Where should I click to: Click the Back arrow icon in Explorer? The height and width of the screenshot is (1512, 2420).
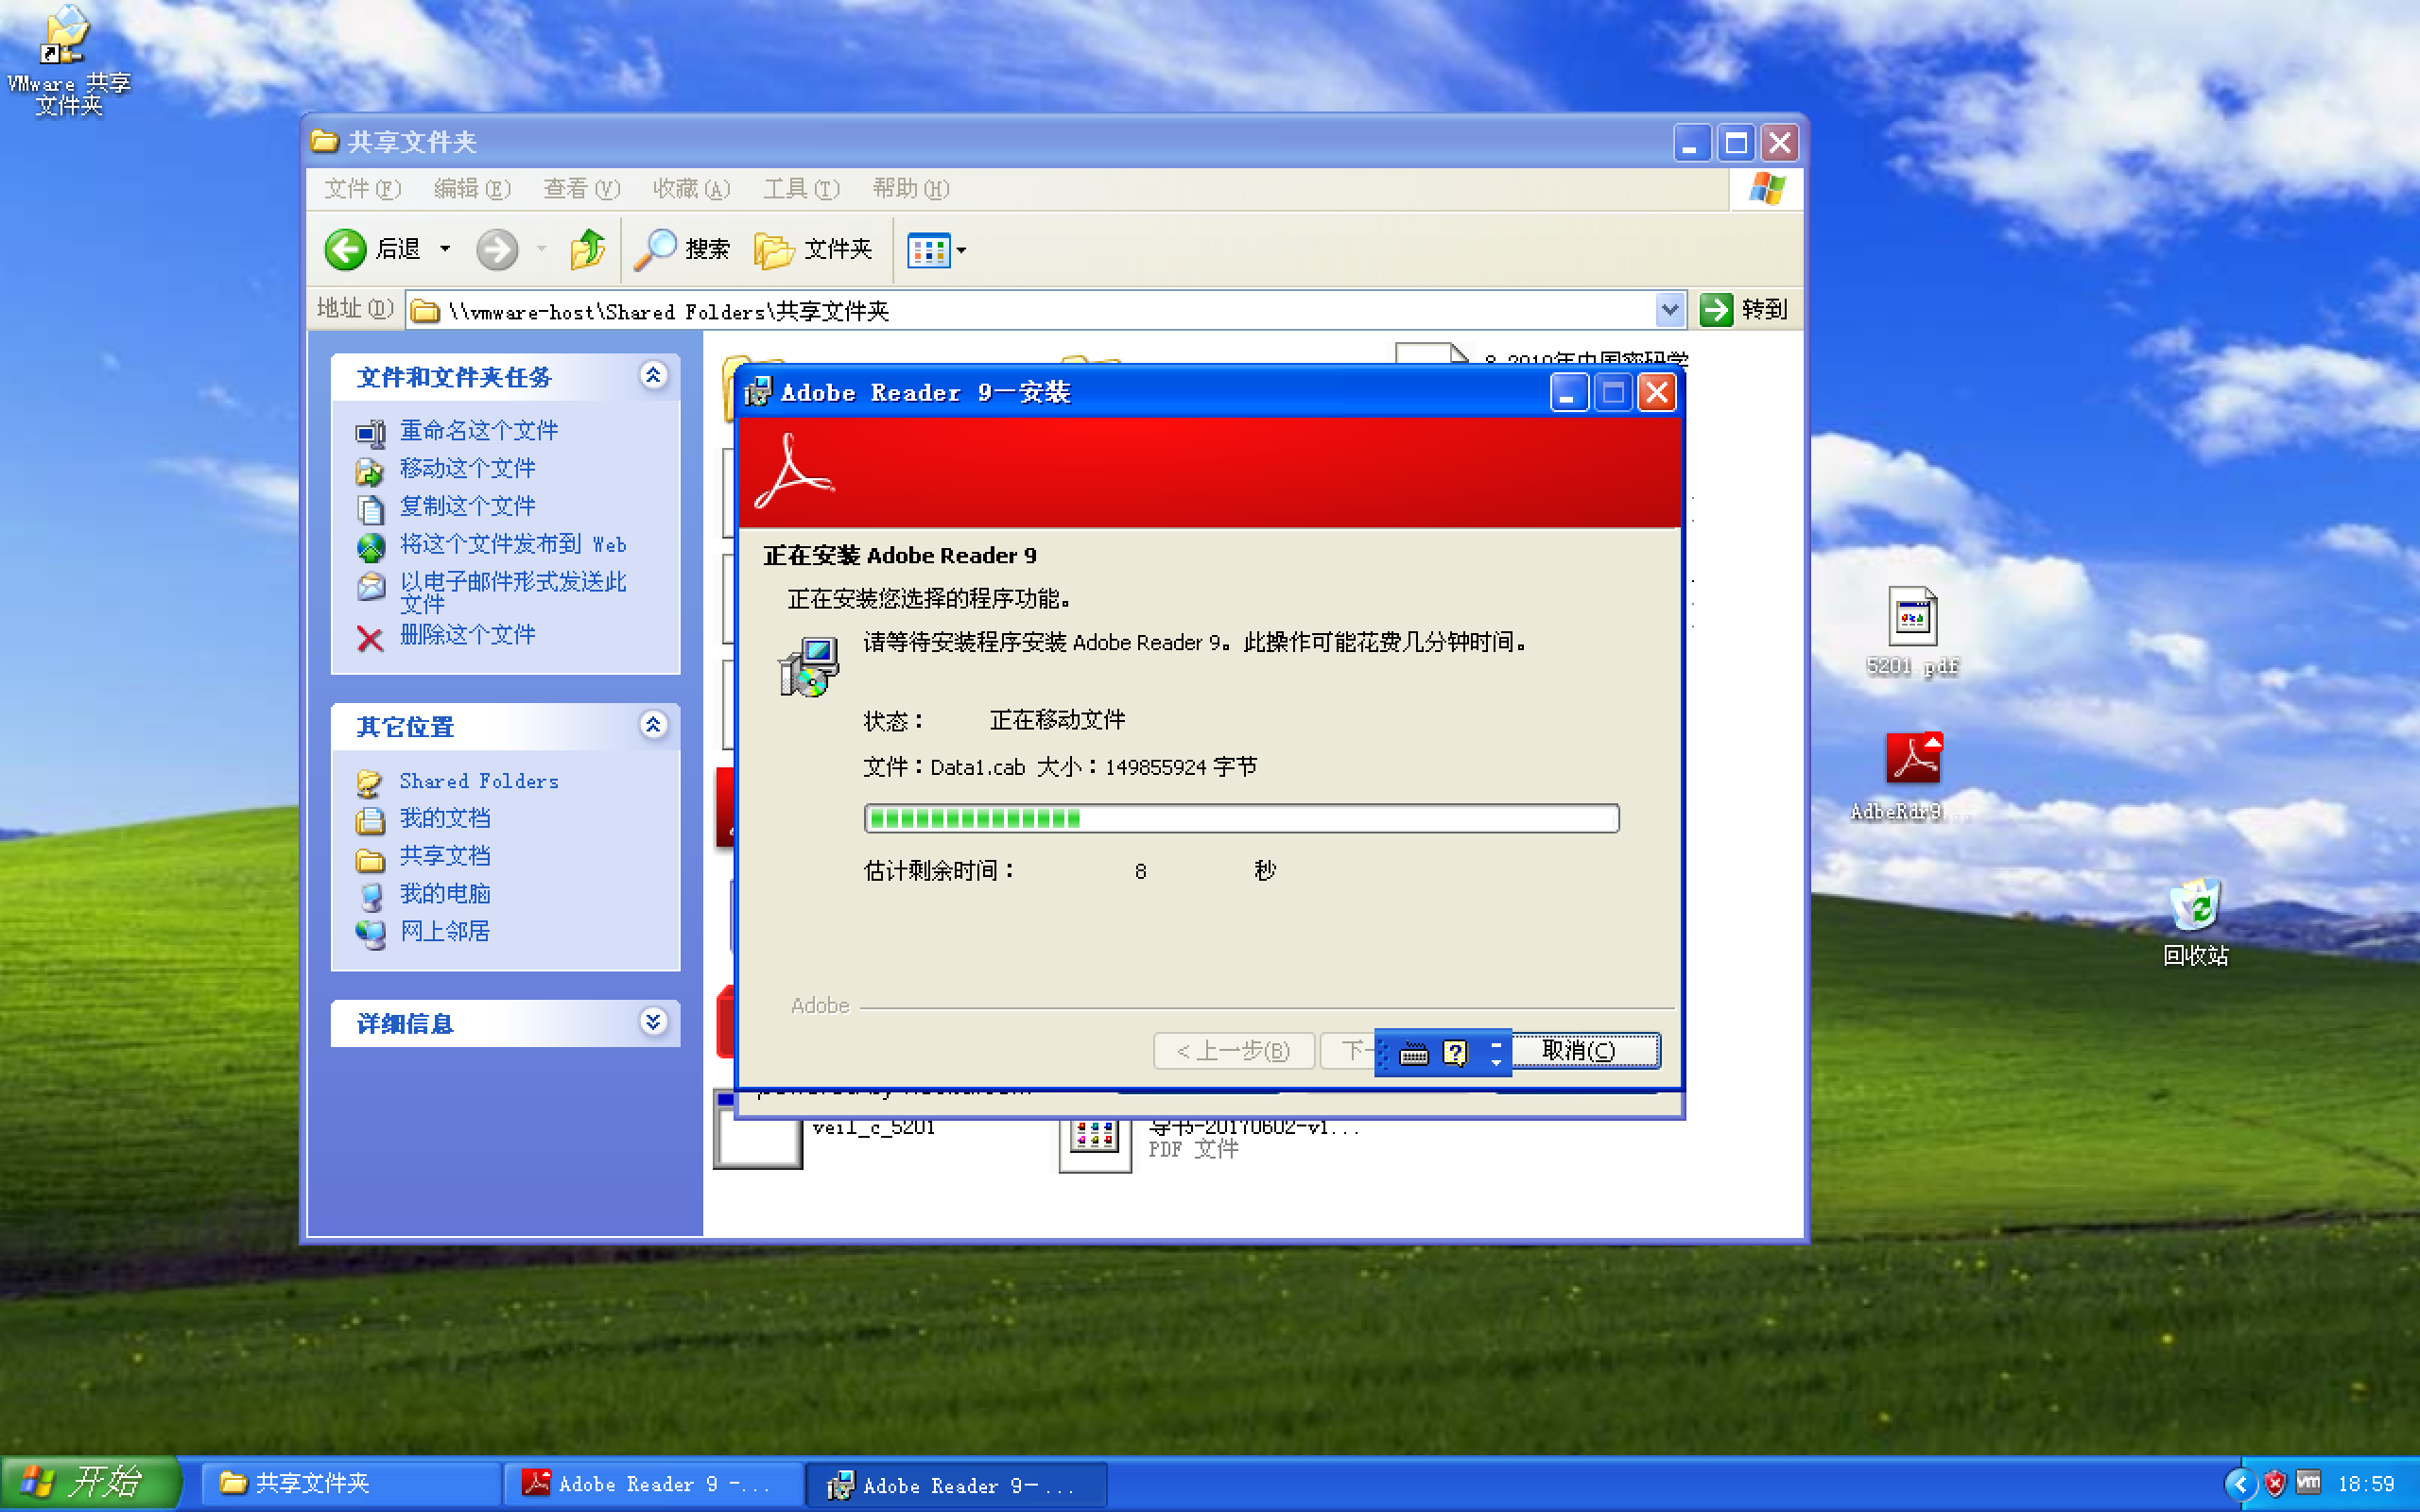[345, 249]
